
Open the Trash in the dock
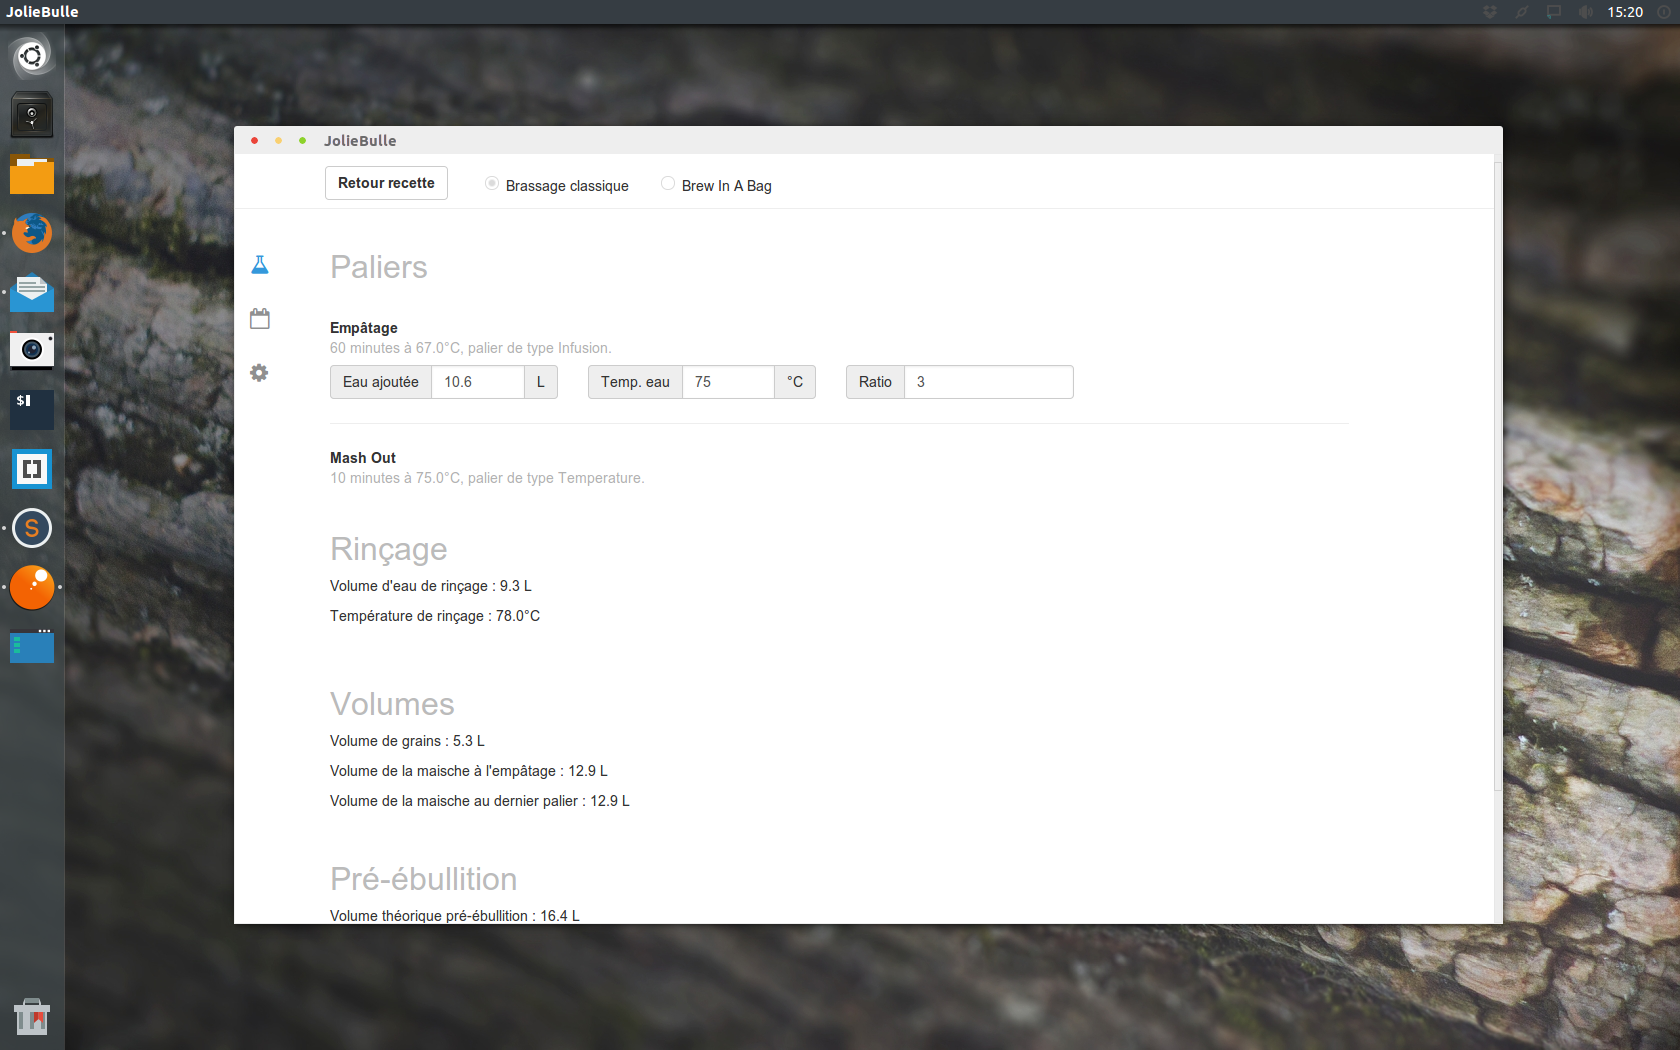coord(32,1017)
